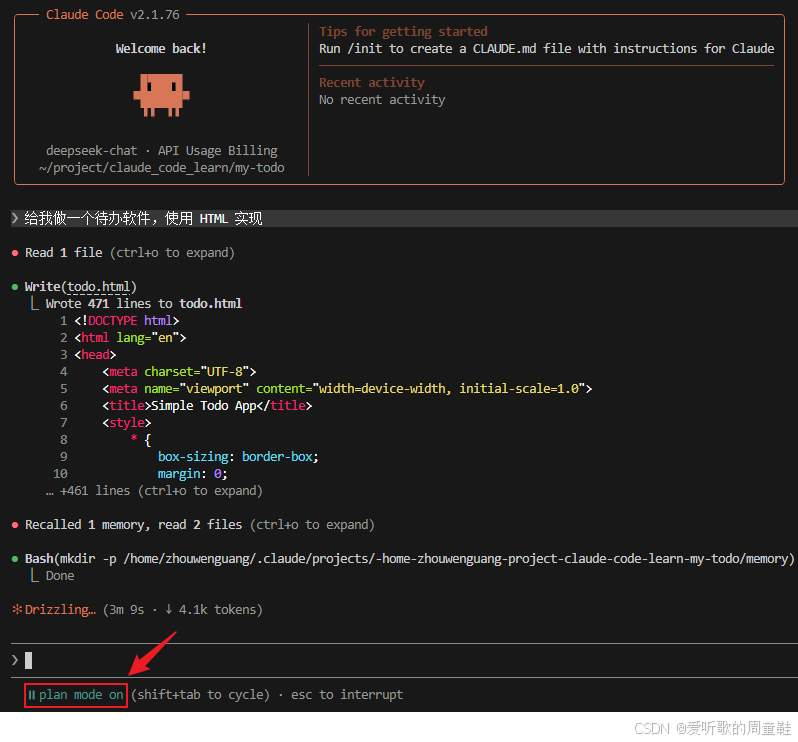Click the red bullet beside Read 1 file
Screen dimensions: 798x742
15,253
